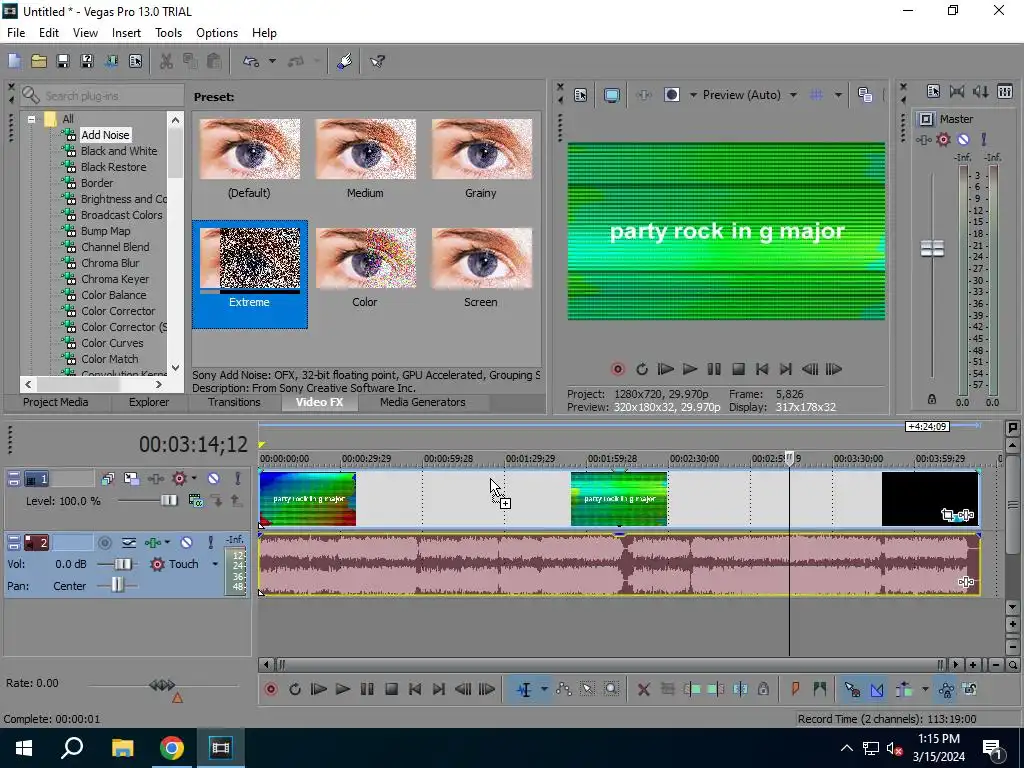Open the split-screen view dropdown arrow

[693, 95]
